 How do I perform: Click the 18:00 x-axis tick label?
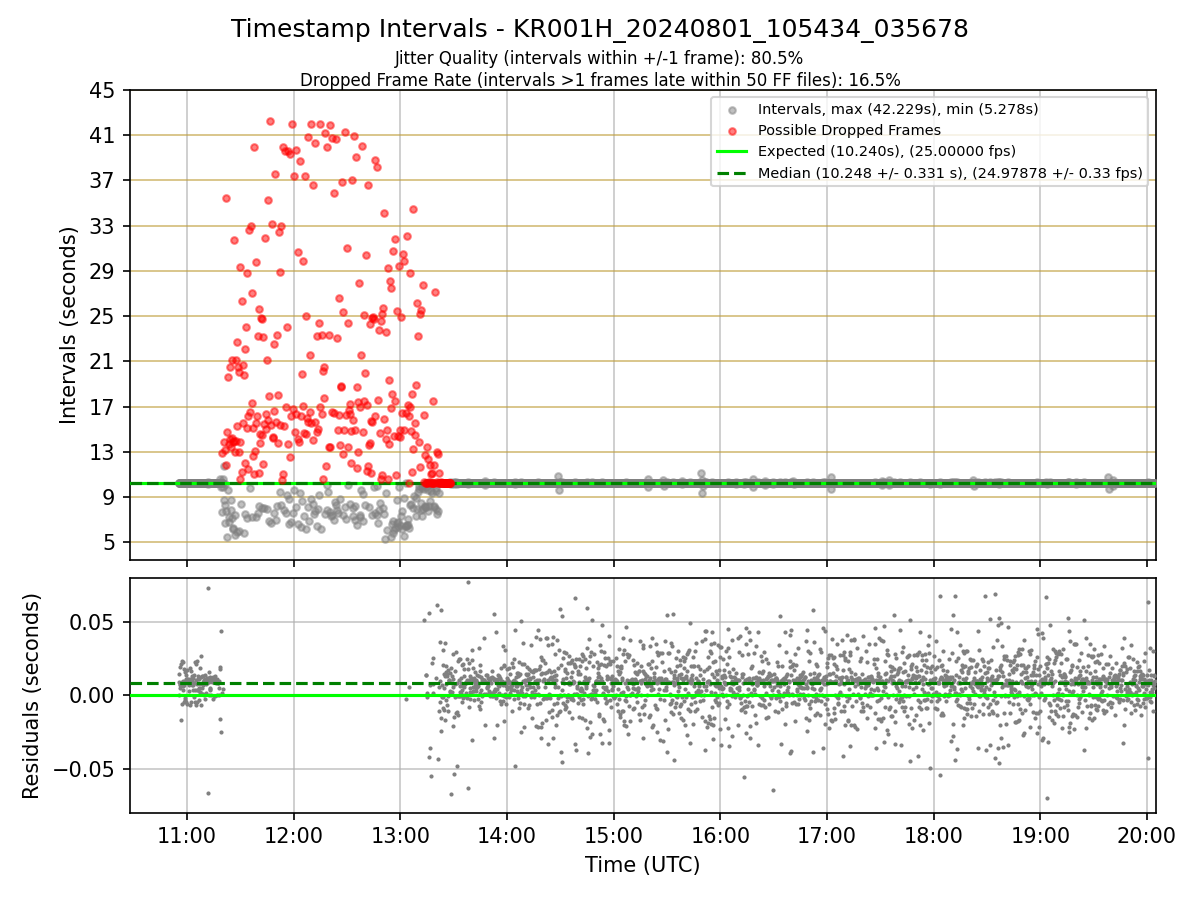(x=933, y=835)
